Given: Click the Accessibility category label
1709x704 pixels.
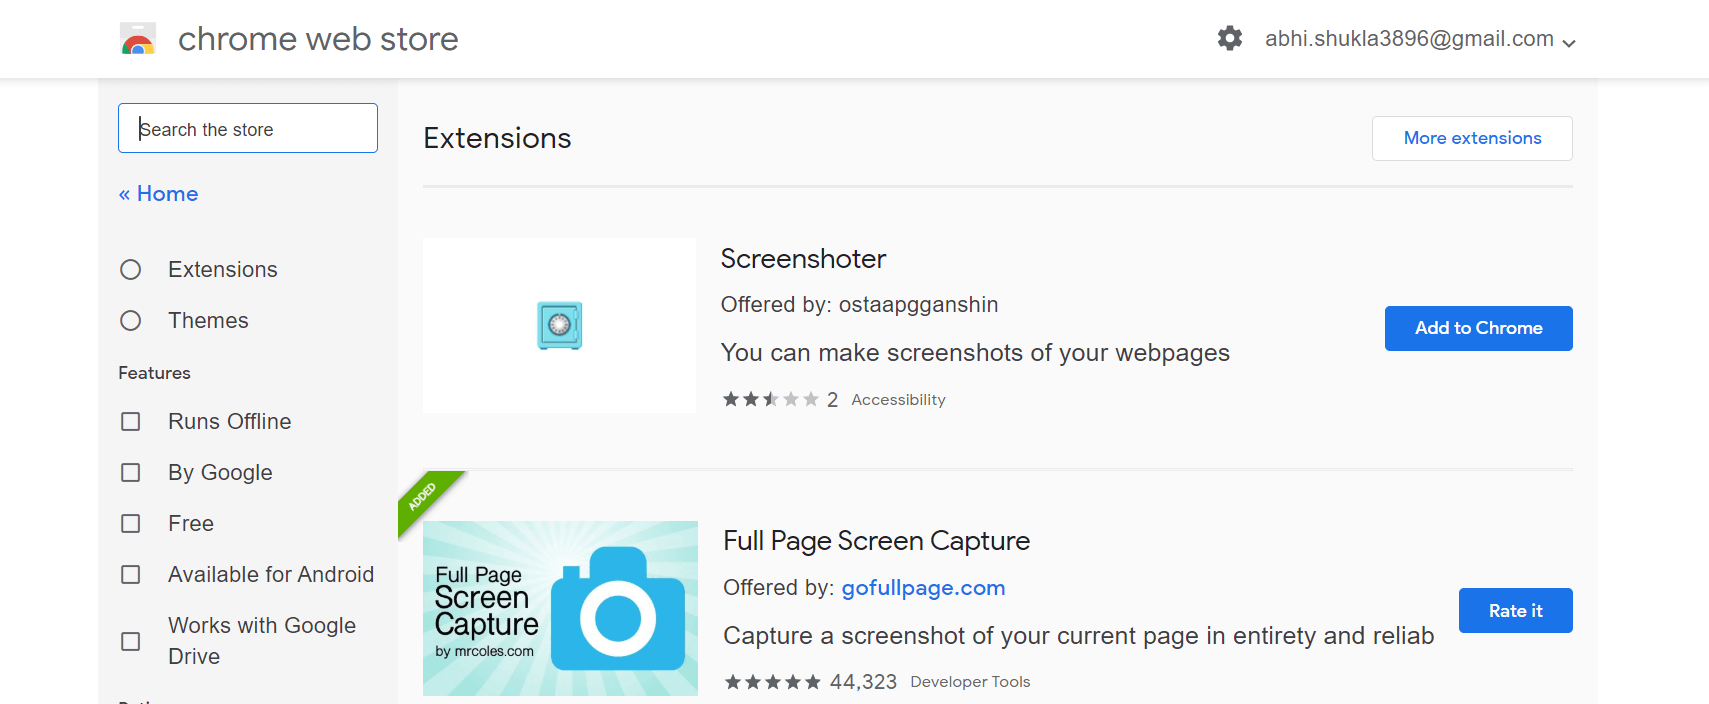Looking at the screenshot, I should coord(898,400).
